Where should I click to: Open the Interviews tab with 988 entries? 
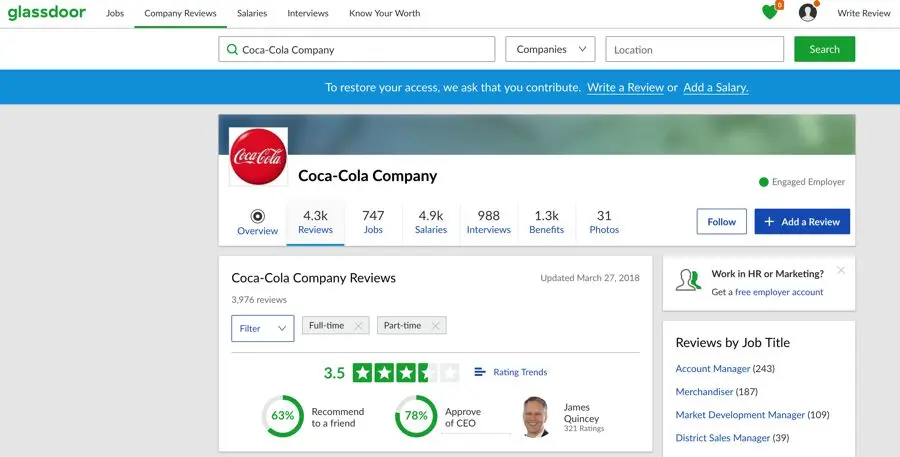[x=488, y=222]
